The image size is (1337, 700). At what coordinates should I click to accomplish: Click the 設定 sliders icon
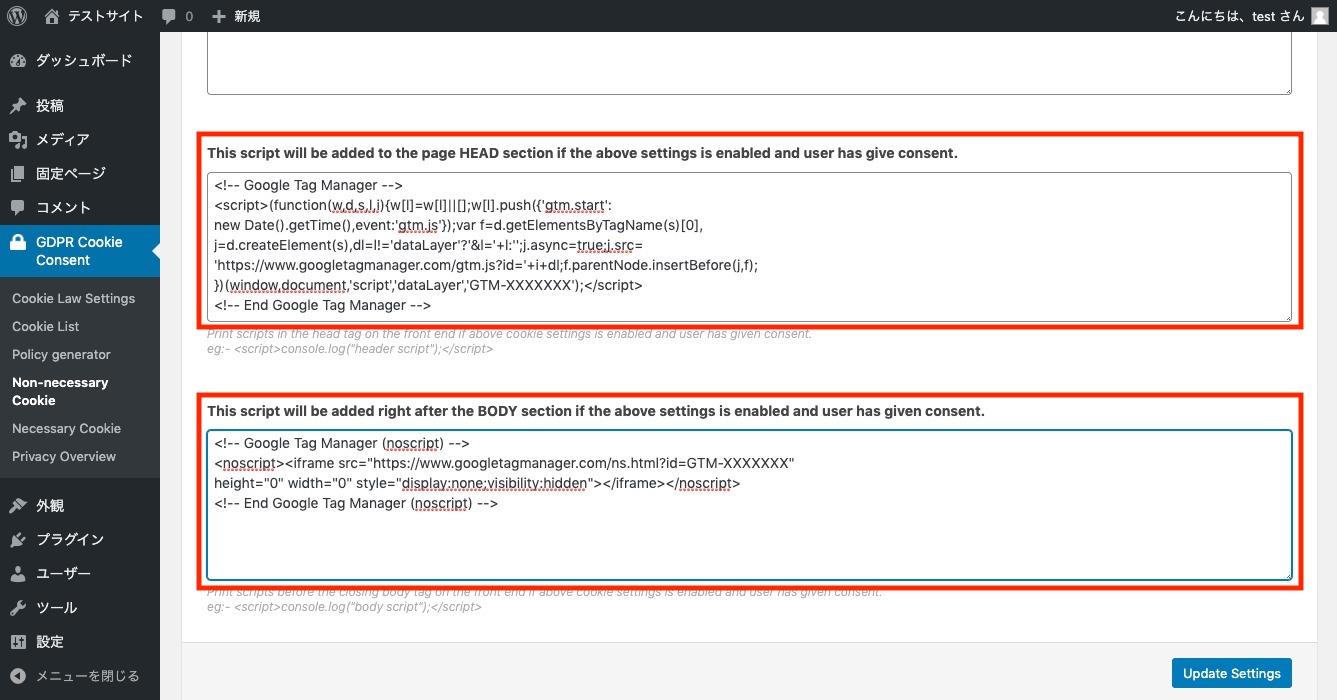pos(18,642)
